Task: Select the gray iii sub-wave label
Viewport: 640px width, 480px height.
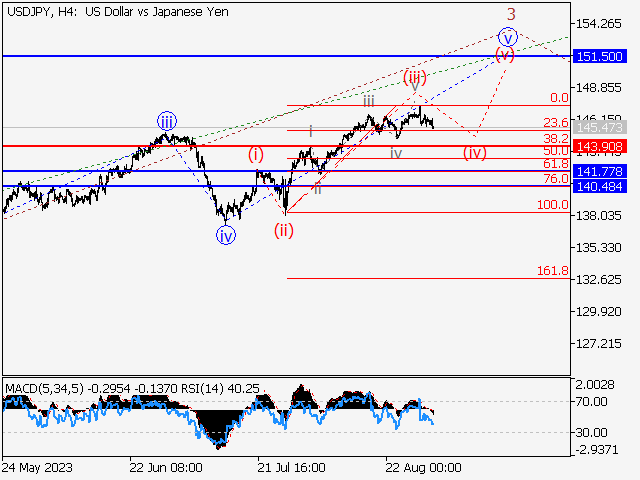Action: tap(369, 101)
